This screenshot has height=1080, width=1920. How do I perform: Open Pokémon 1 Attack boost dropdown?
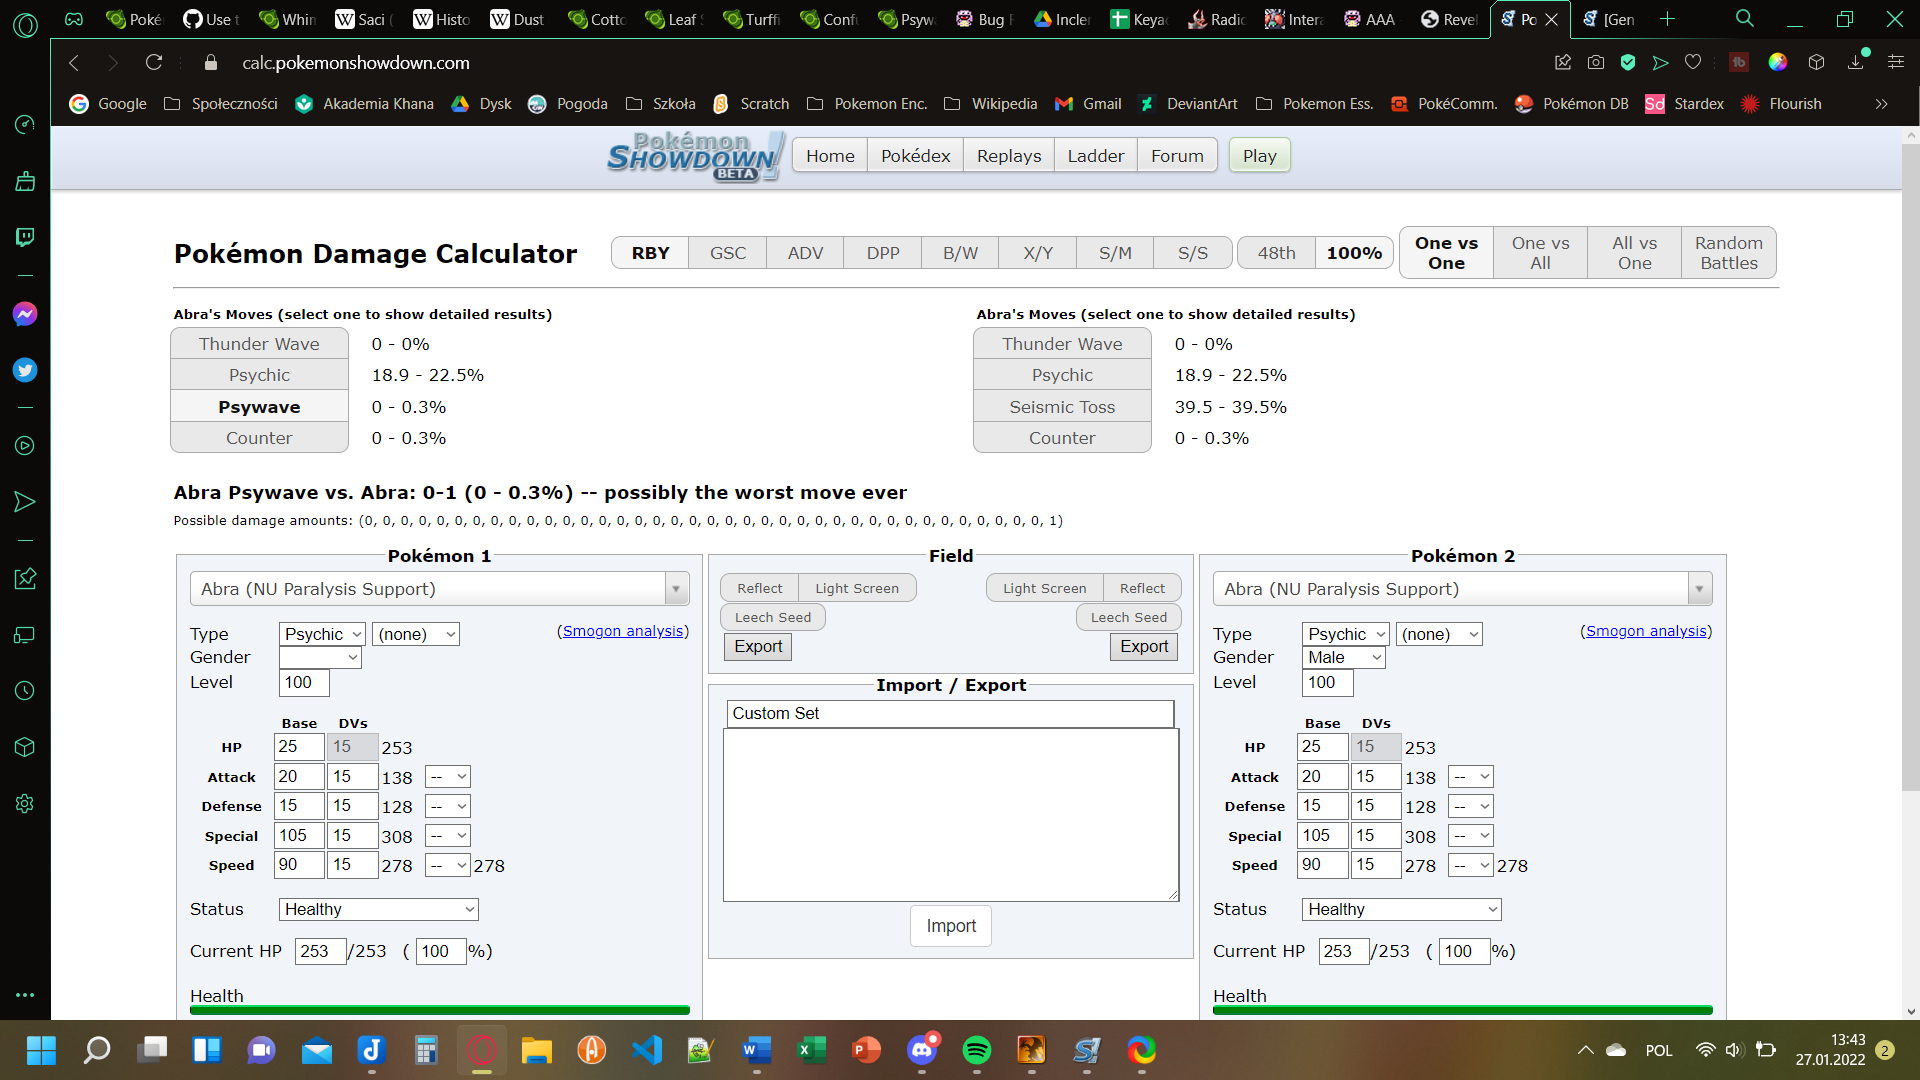click(448, 777)
